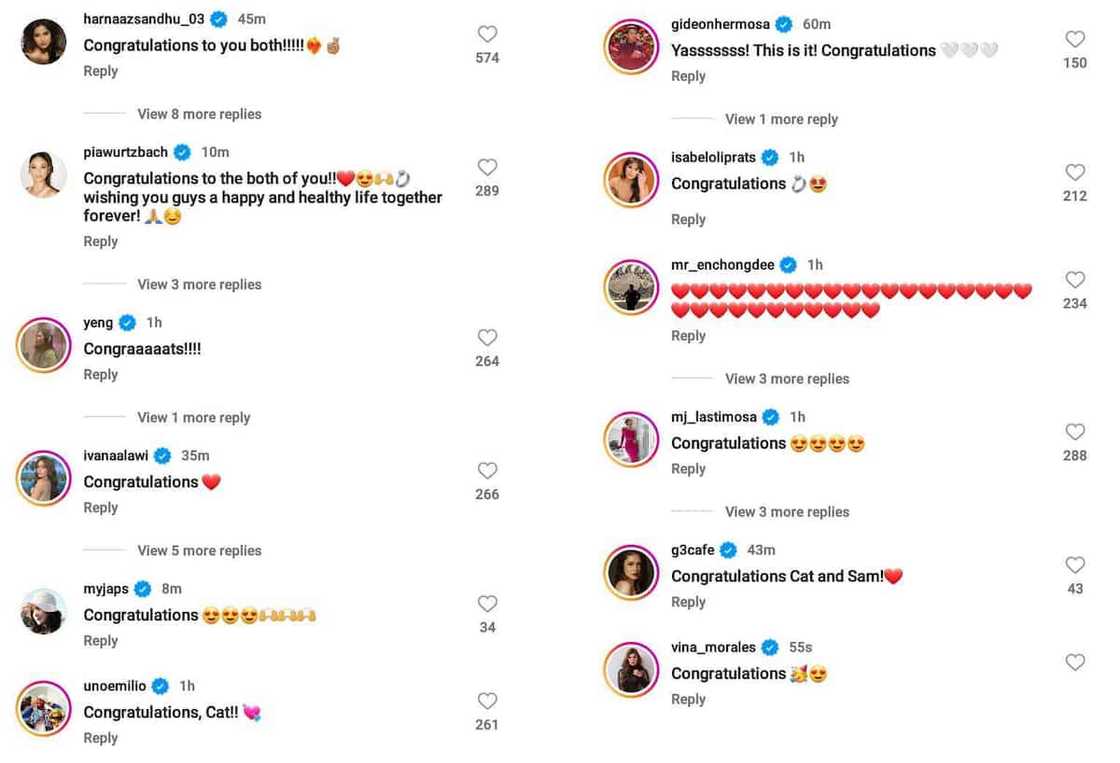Like ivanaalawi's comment via heart icon
The image size is (1120, 763).
click(487, 471)
